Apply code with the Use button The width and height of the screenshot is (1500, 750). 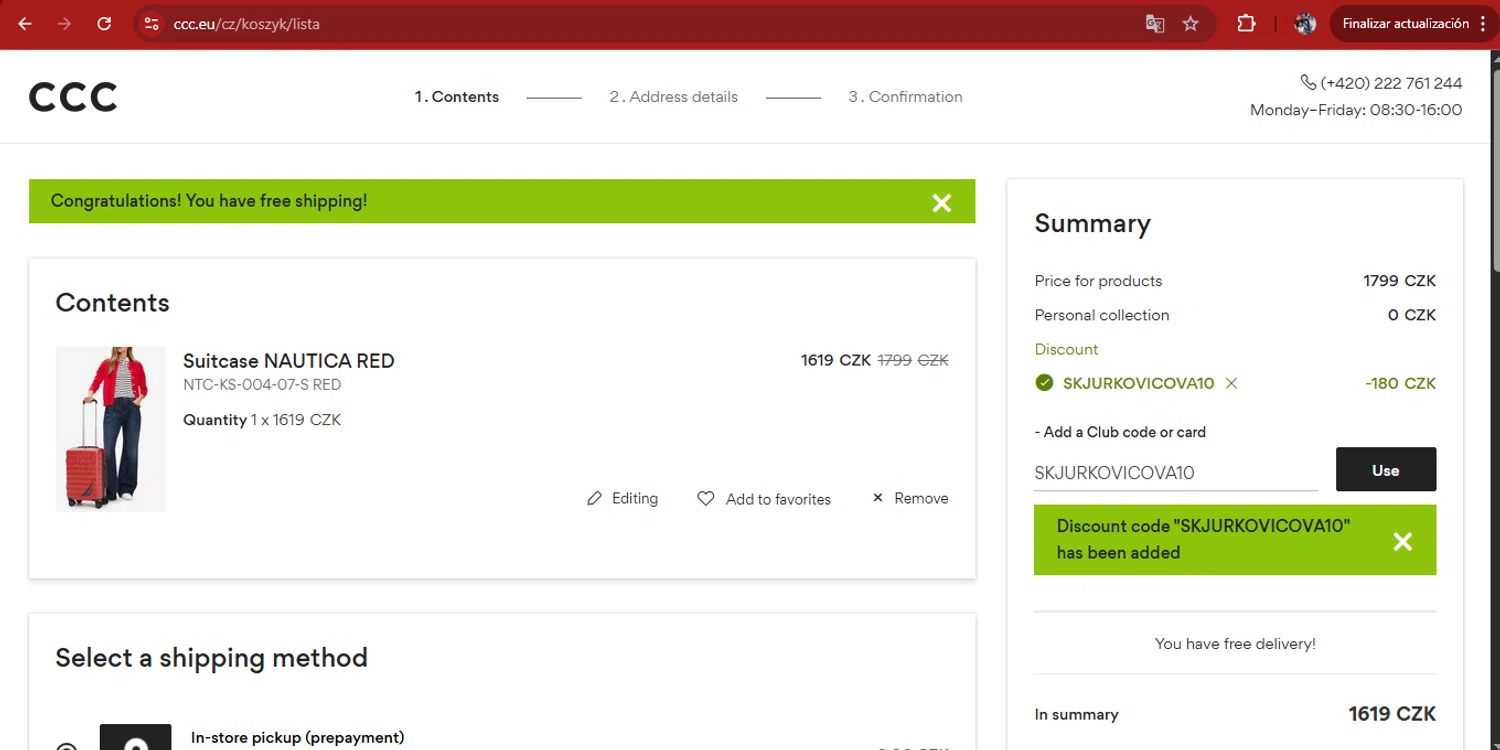pos(1386,469)
